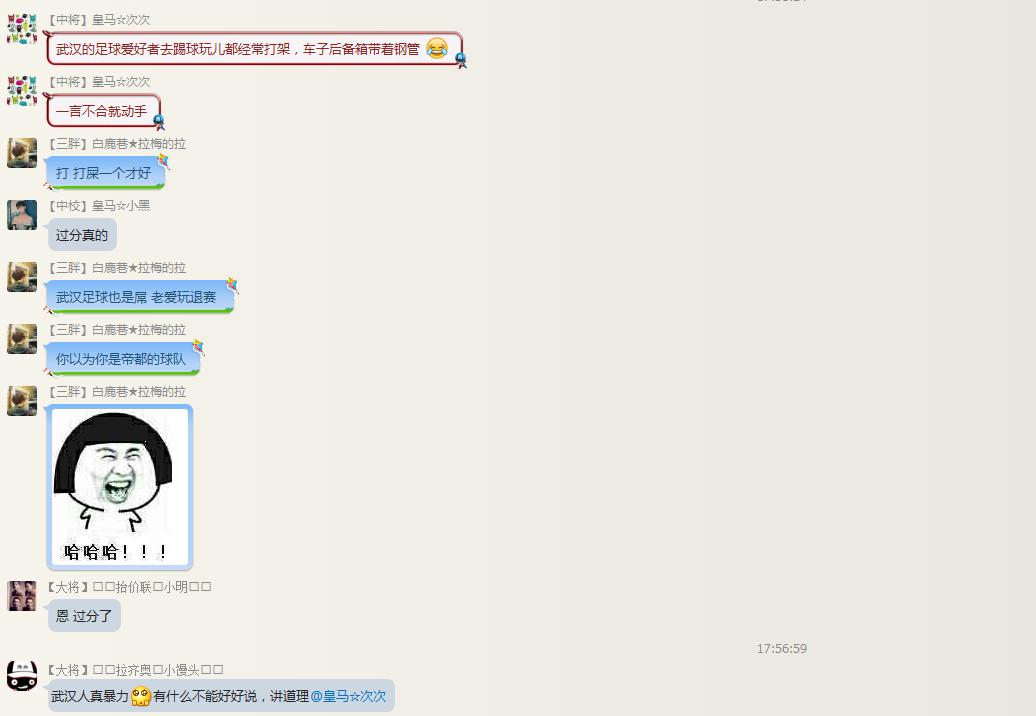Image resolution: width=1036 pixels, height=716 pixels.
Task: Click 皇马☆小黑's avatar picture
Action: click(x=22, y=215)
